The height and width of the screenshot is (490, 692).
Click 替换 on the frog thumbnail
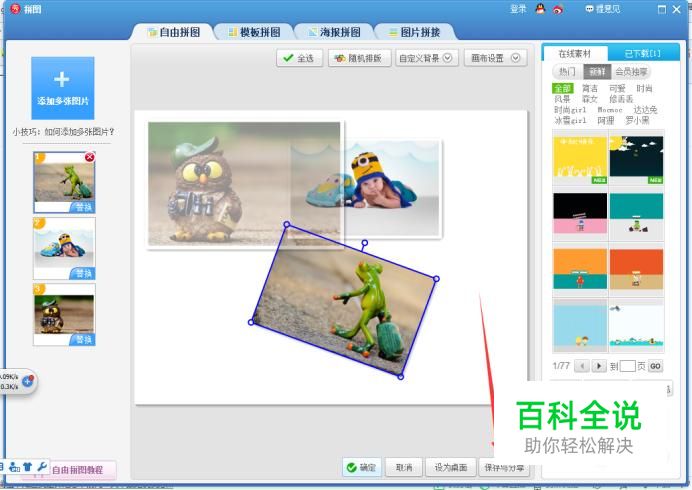point(83,207)
